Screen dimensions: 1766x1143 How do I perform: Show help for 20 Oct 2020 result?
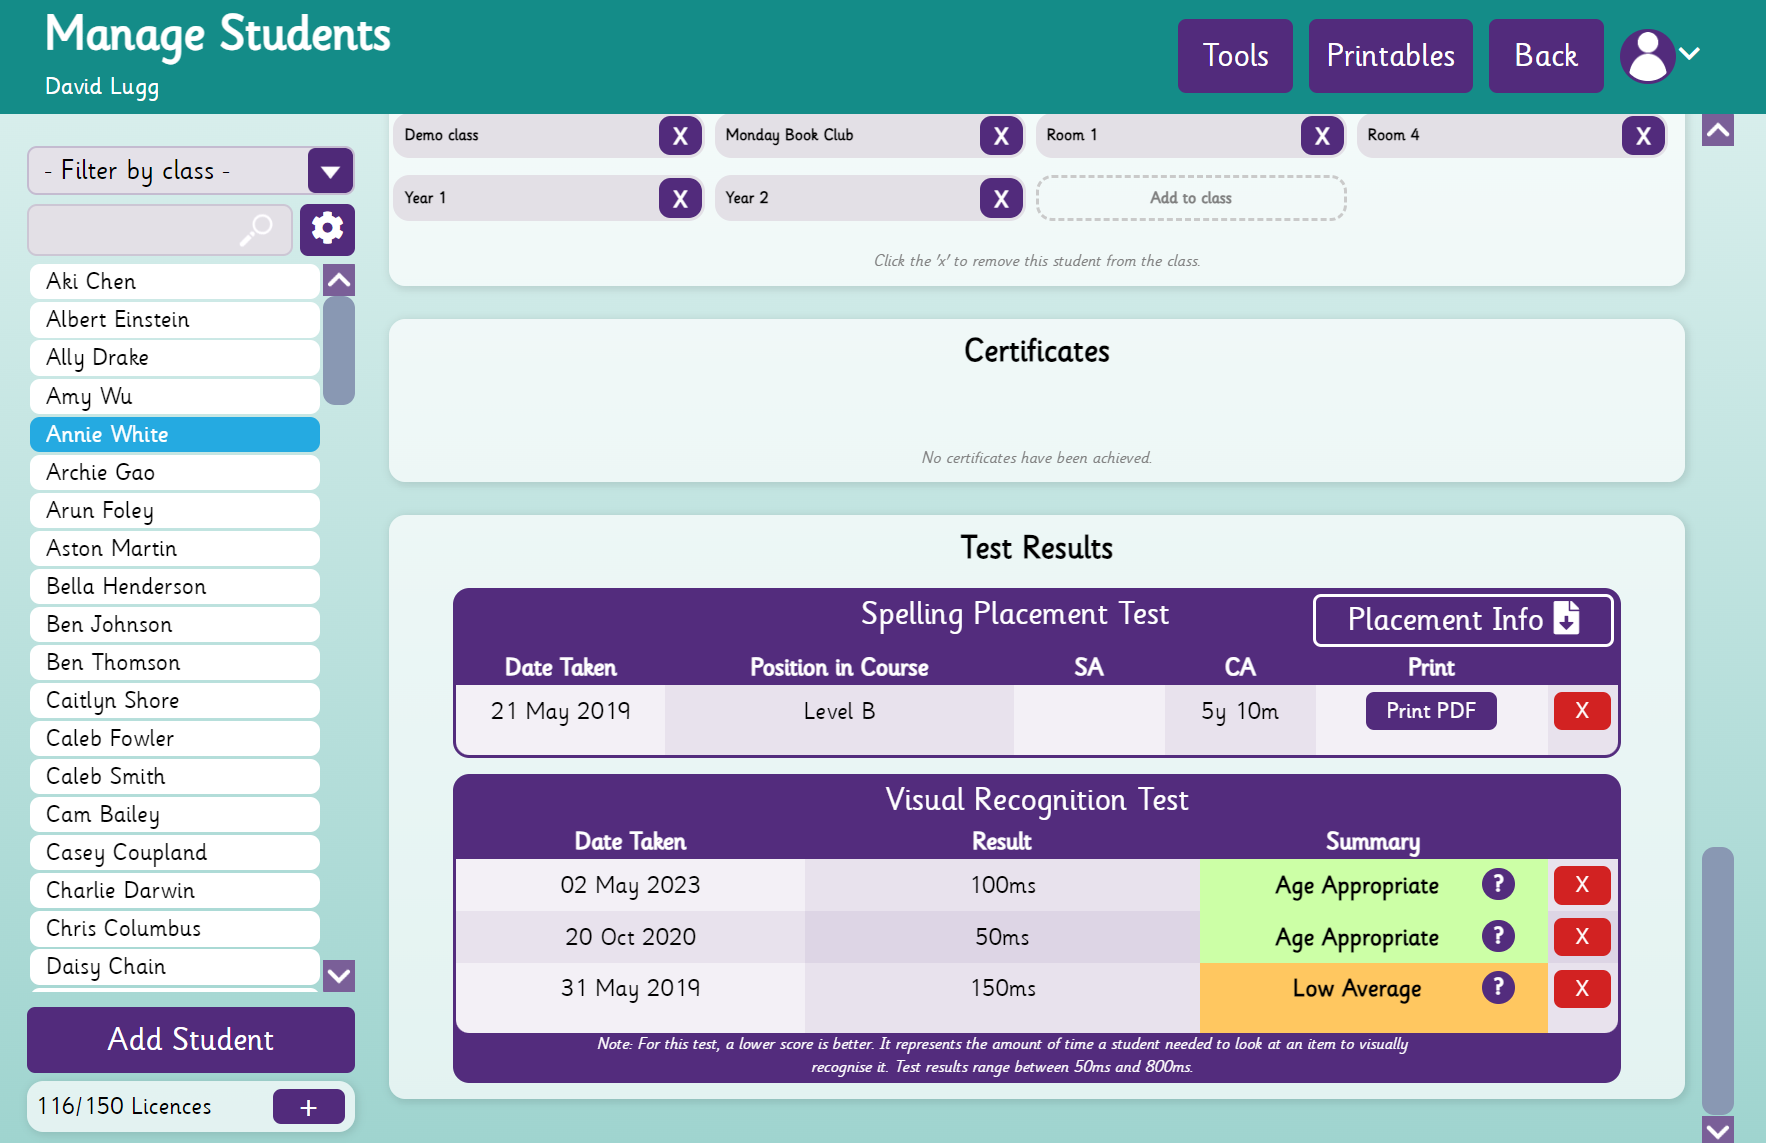tap(1498, 936)
